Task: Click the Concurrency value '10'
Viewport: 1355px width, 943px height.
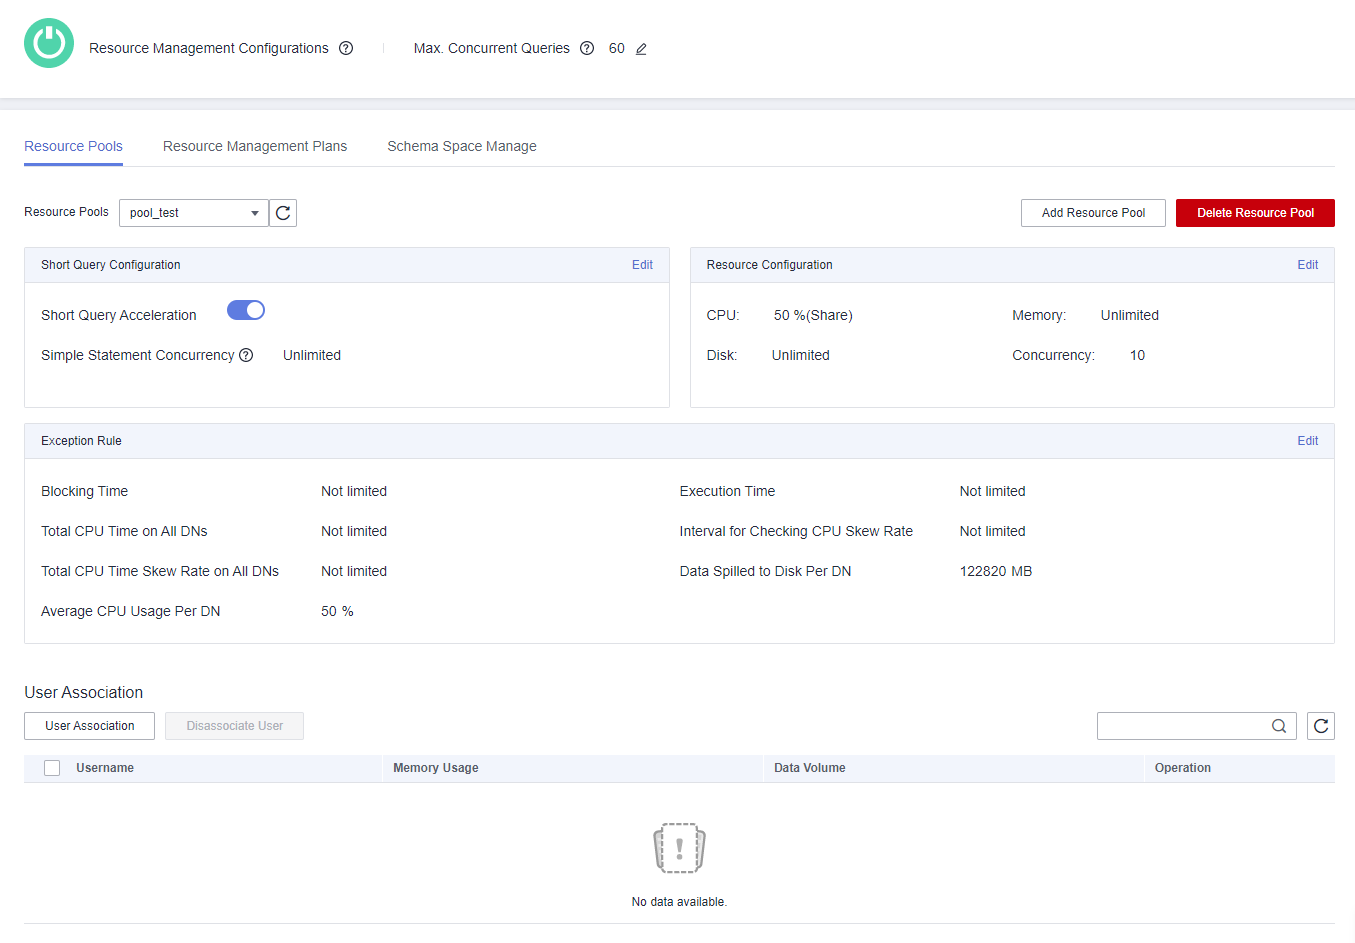Action: 1137,355
